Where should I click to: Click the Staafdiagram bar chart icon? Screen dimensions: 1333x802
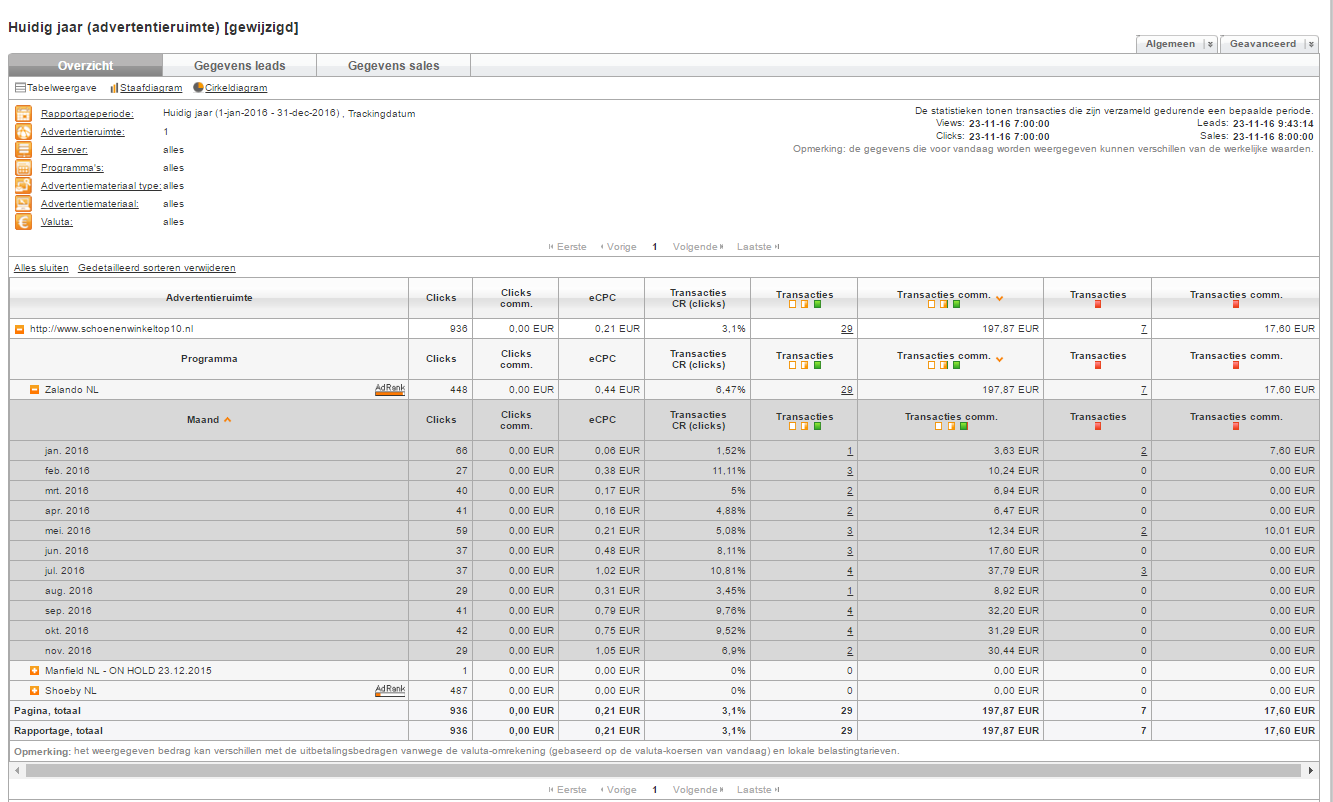pos(114,88)
